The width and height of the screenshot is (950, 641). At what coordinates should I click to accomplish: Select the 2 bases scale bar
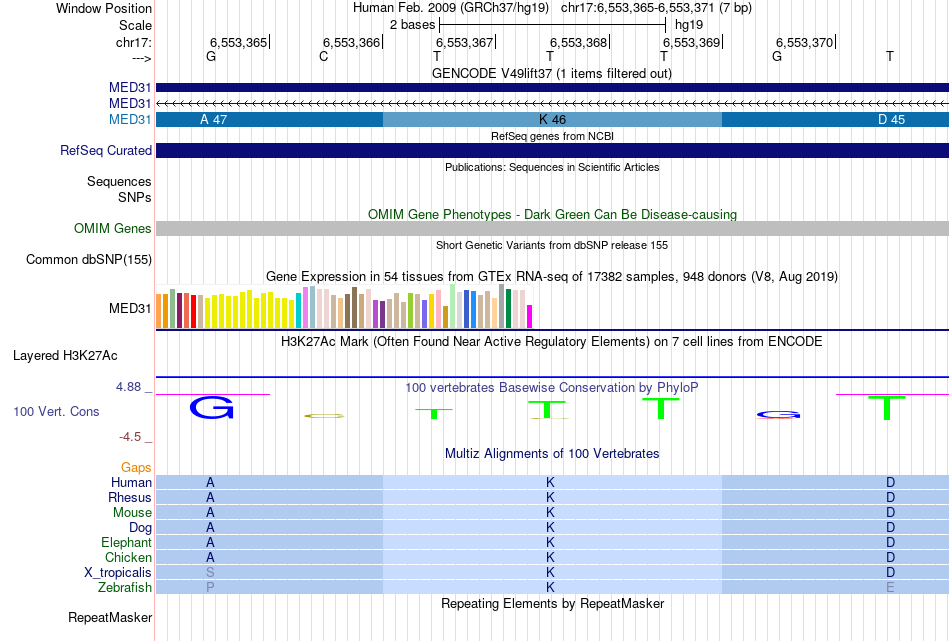[553, 25]
